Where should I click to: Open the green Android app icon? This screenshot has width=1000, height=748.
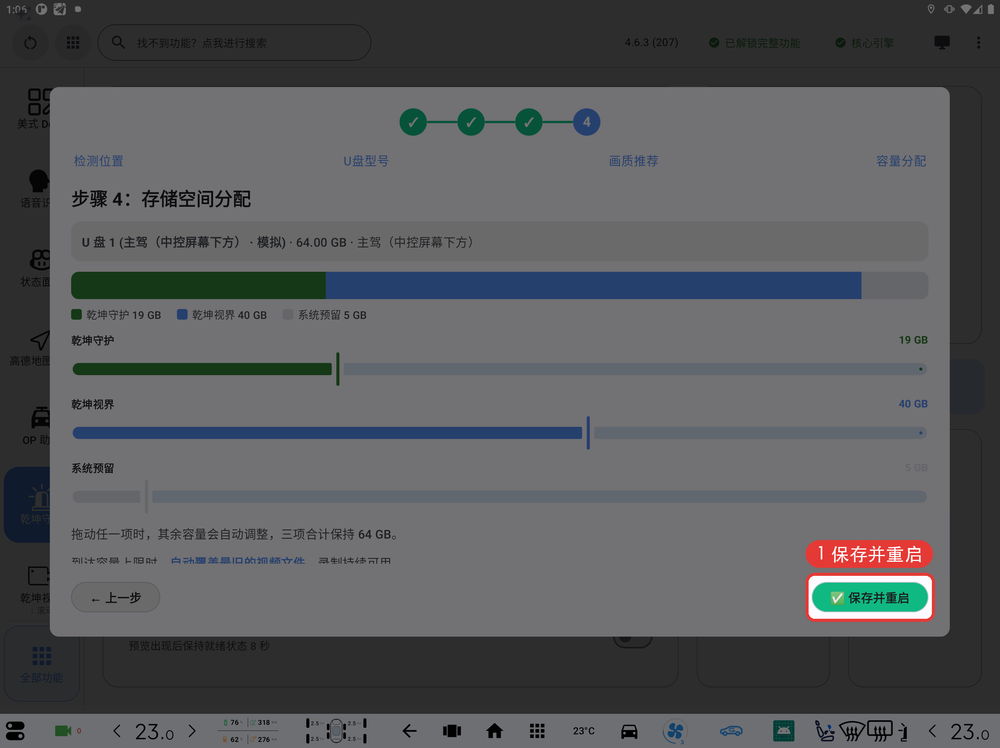[783, 731]
